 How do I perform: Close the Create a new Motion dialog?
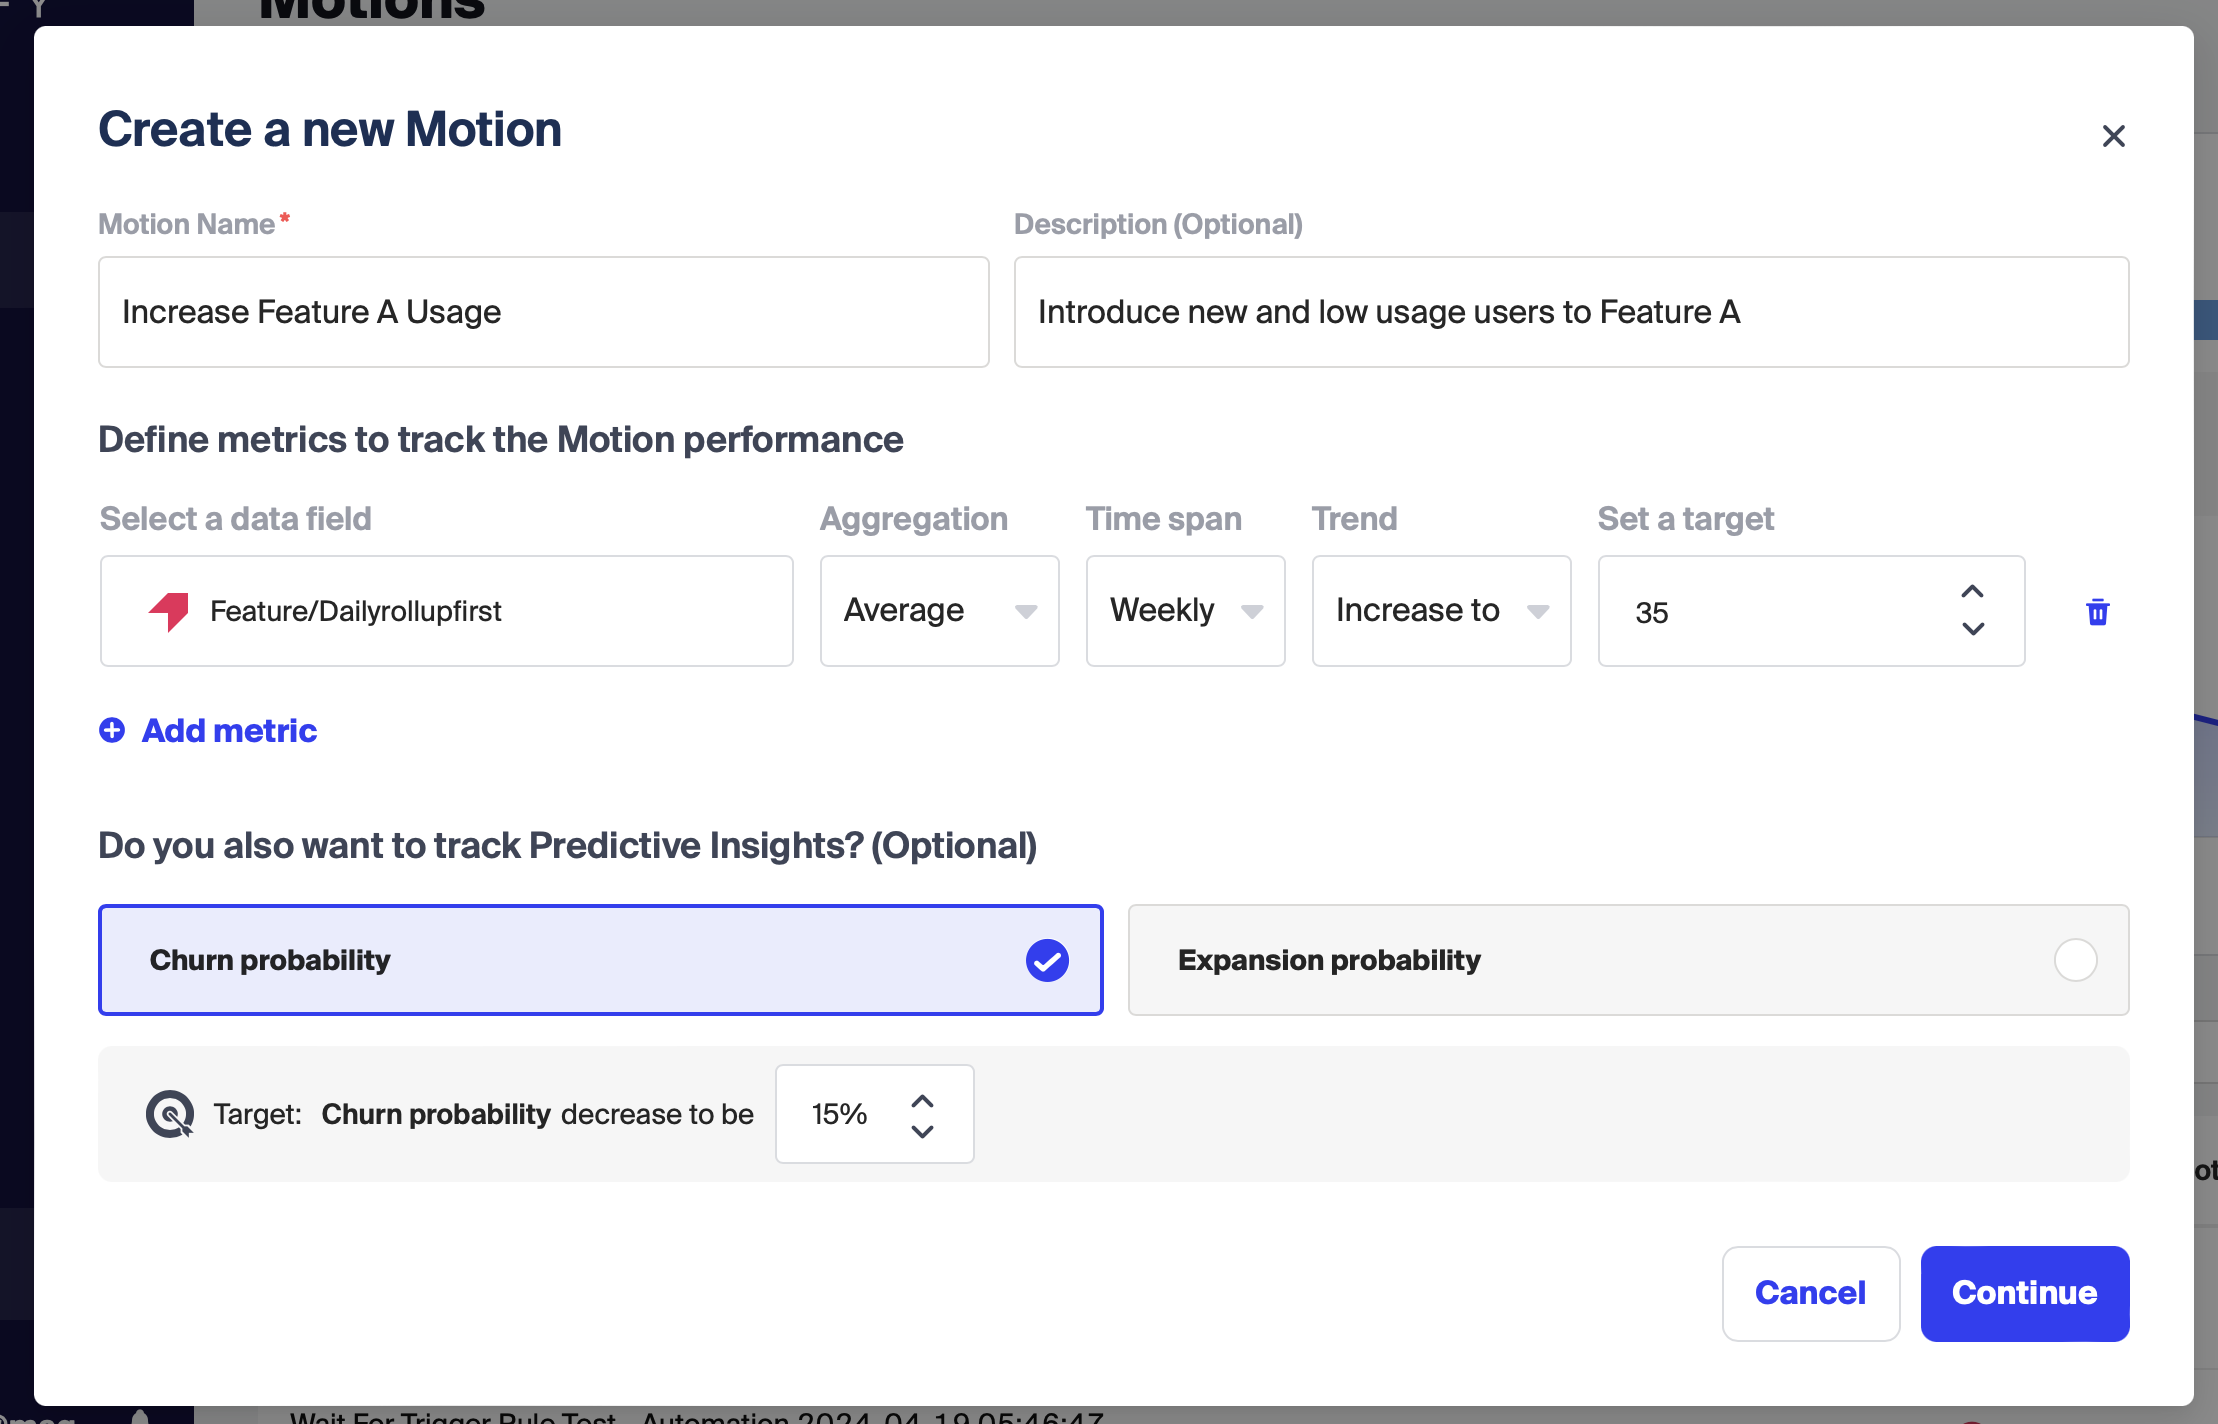(x=2113, y=136)
